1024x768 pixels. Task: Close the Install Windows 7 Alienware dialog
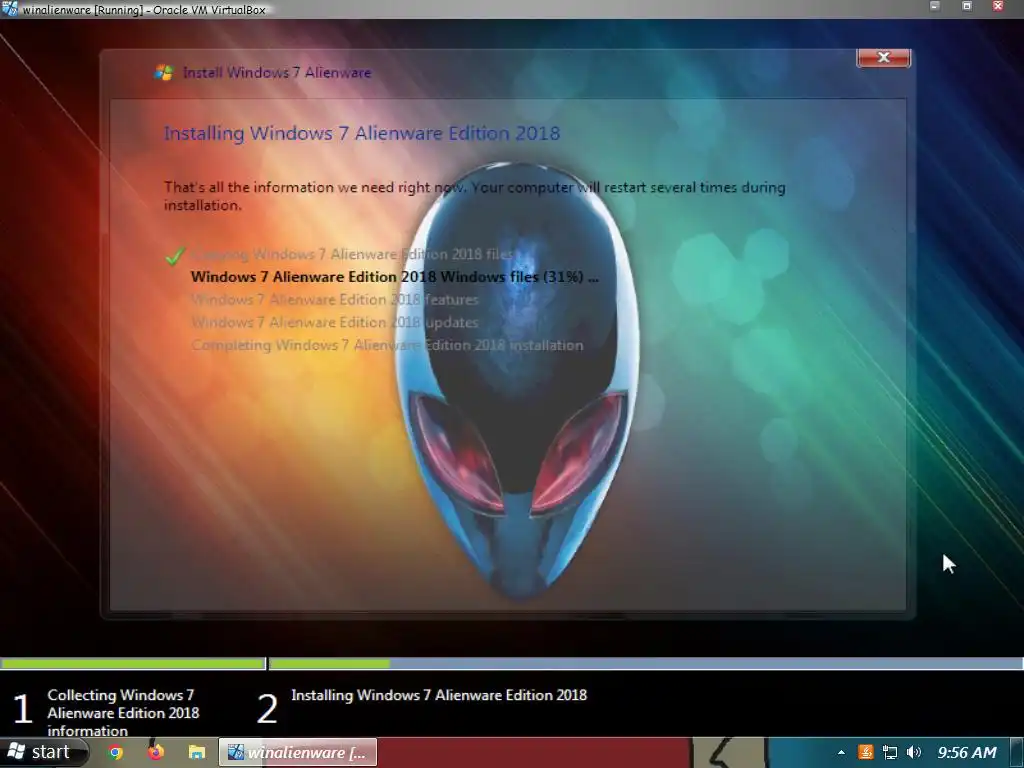(x=883, y=57)
